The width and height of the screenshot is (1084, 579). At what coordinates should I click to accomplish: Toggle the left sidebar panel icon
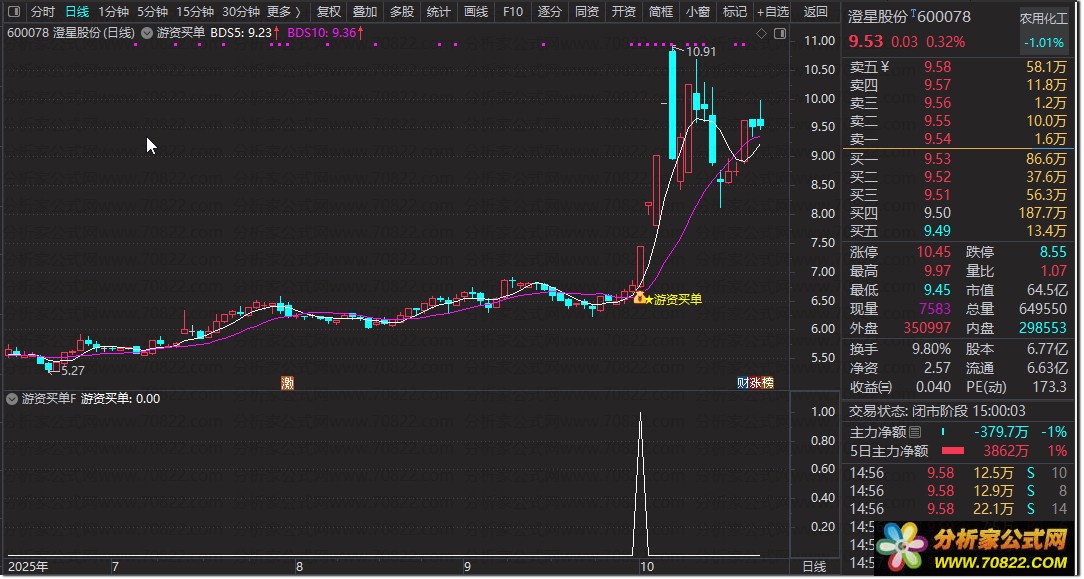[13, 12]
